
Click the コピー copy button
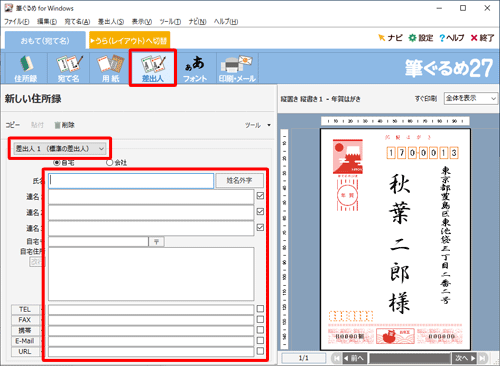[x=12, y=125]
